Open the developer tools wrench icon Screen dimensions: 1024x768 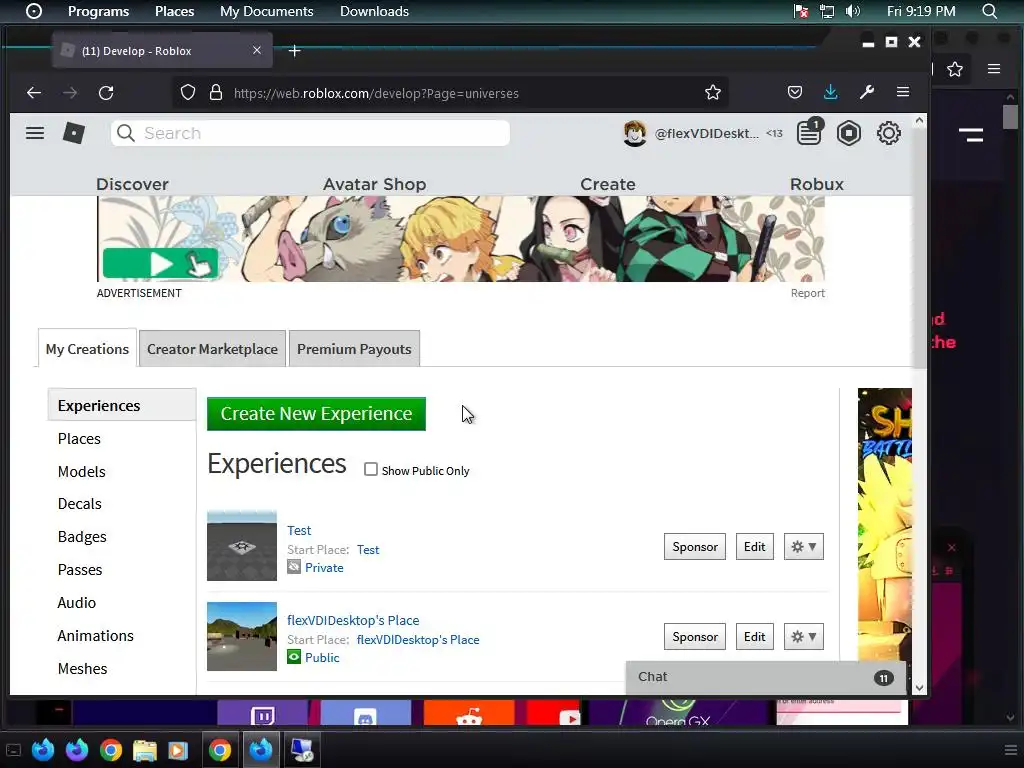pos(867,92)
